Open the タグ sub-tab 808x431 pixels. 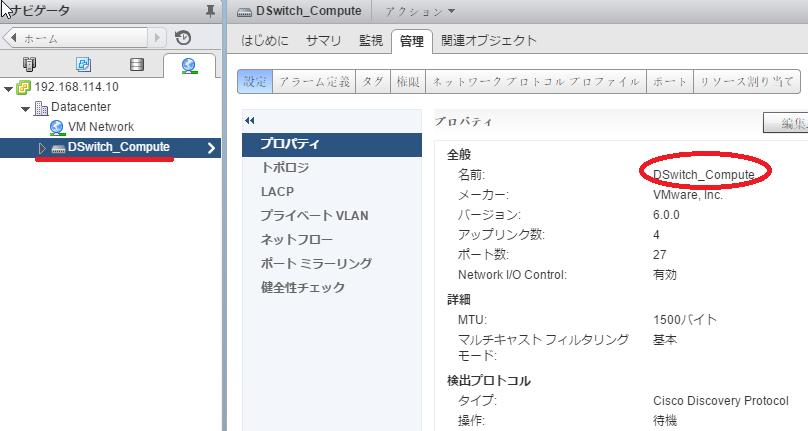point(373,81)
